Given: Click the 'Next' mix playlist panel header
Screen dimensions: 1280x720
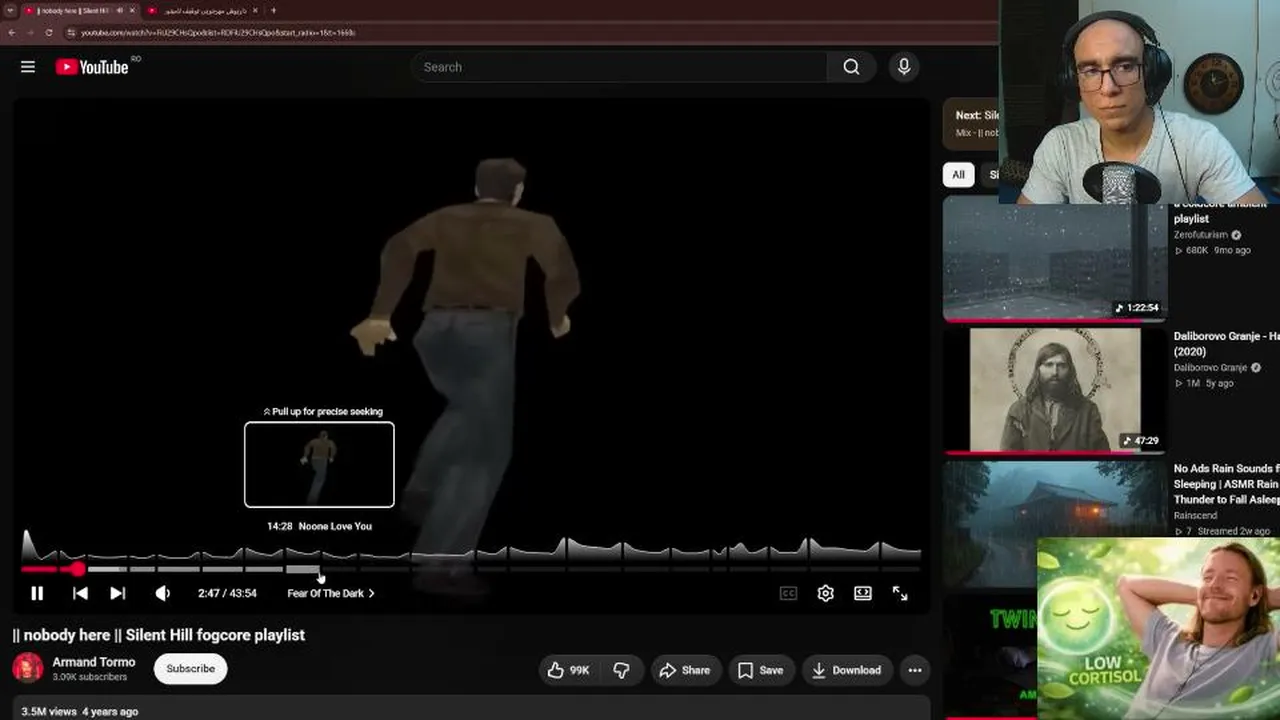Looking at the screenshot, I should (971, 123).
